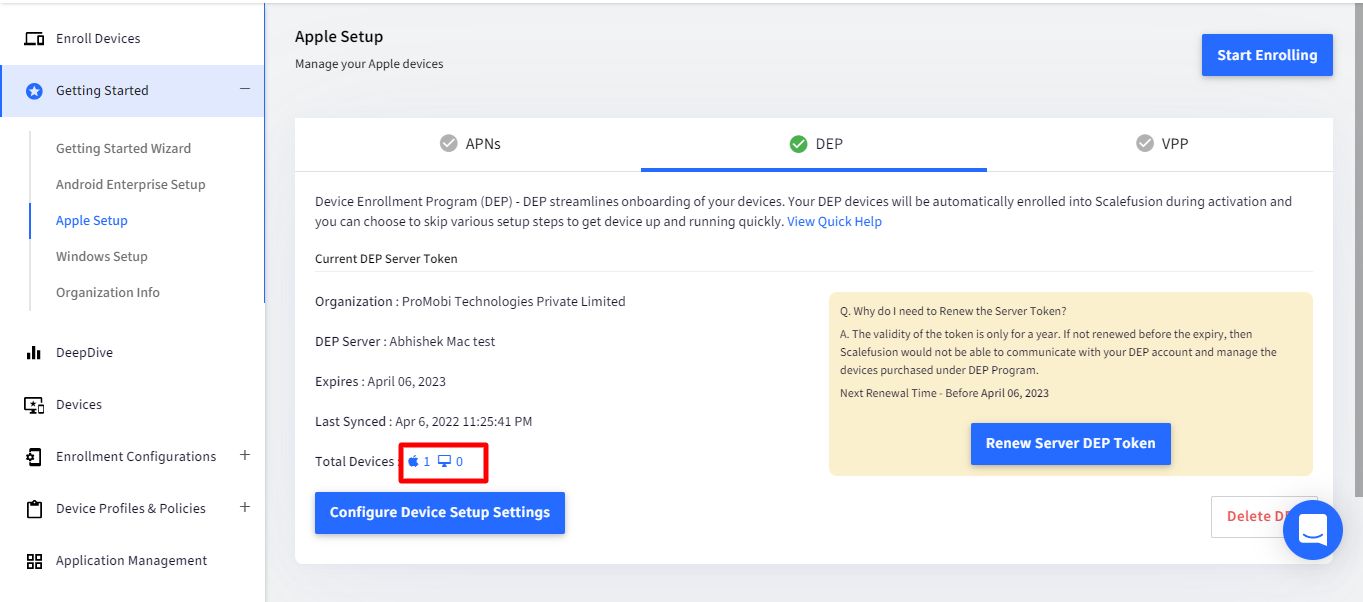Open Application Management in sidebar
Image resolution: width=1363 pixels, height=602 pixels.
click(132, 561)
